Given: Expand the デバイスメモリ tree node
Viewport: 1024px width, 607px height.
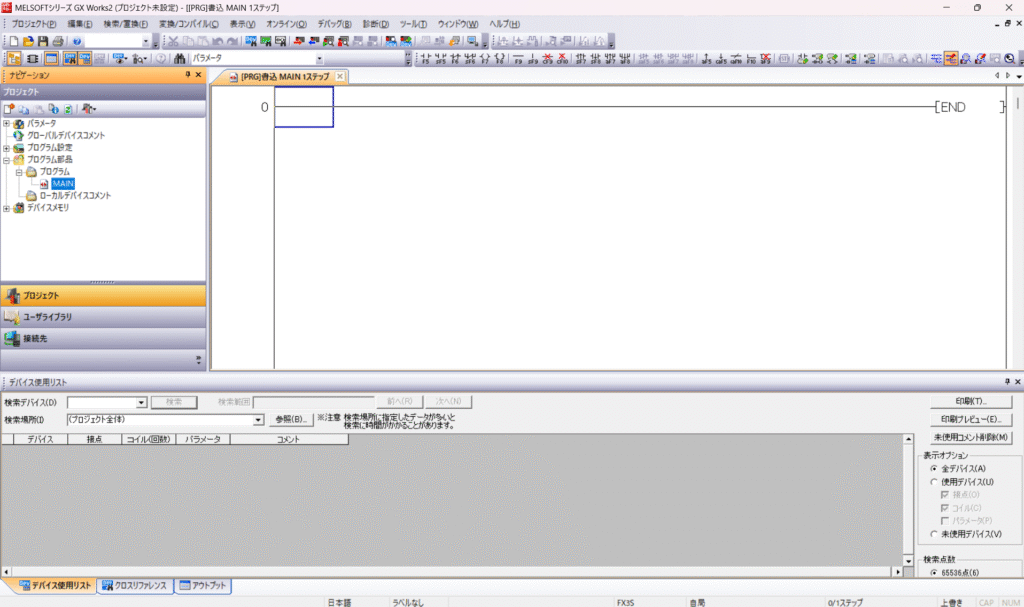Looking at the screenshot, I should [x=6, y=208].
